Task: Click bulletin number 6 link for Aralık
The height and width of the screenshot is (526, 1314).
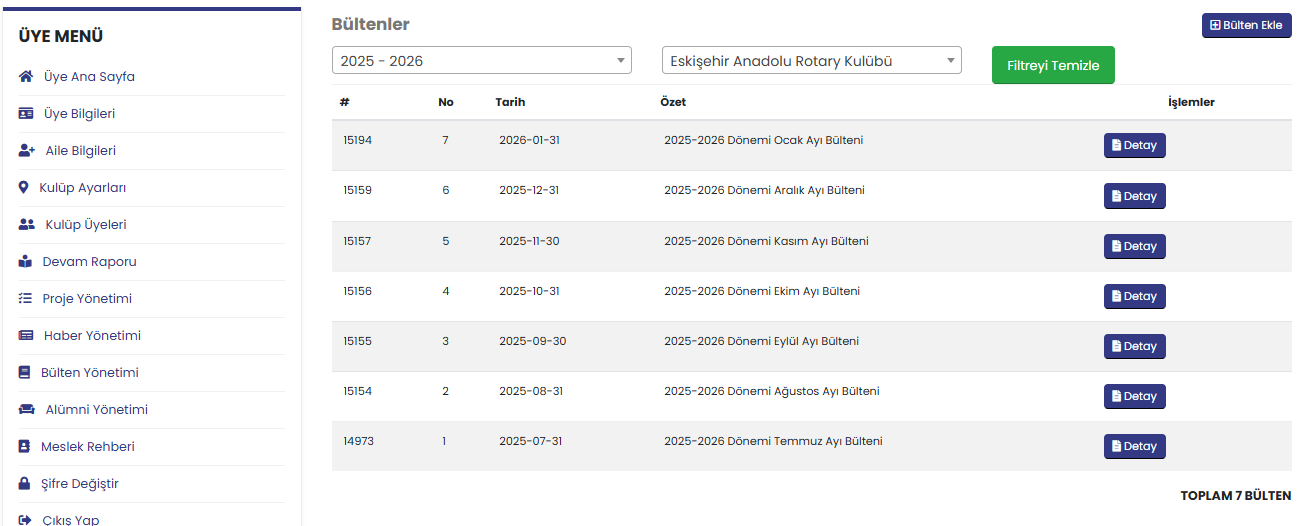Action: coord(446,191)
